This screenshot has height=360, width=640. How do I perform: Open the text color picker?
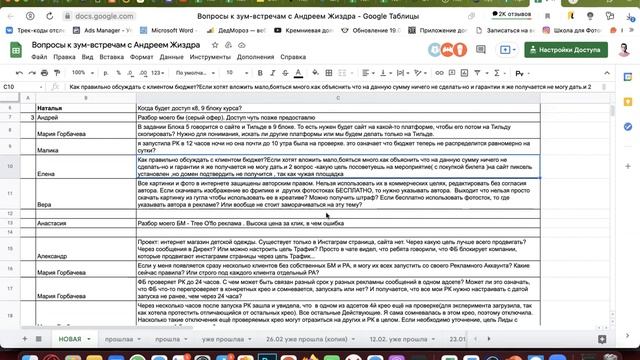[298, 73]
